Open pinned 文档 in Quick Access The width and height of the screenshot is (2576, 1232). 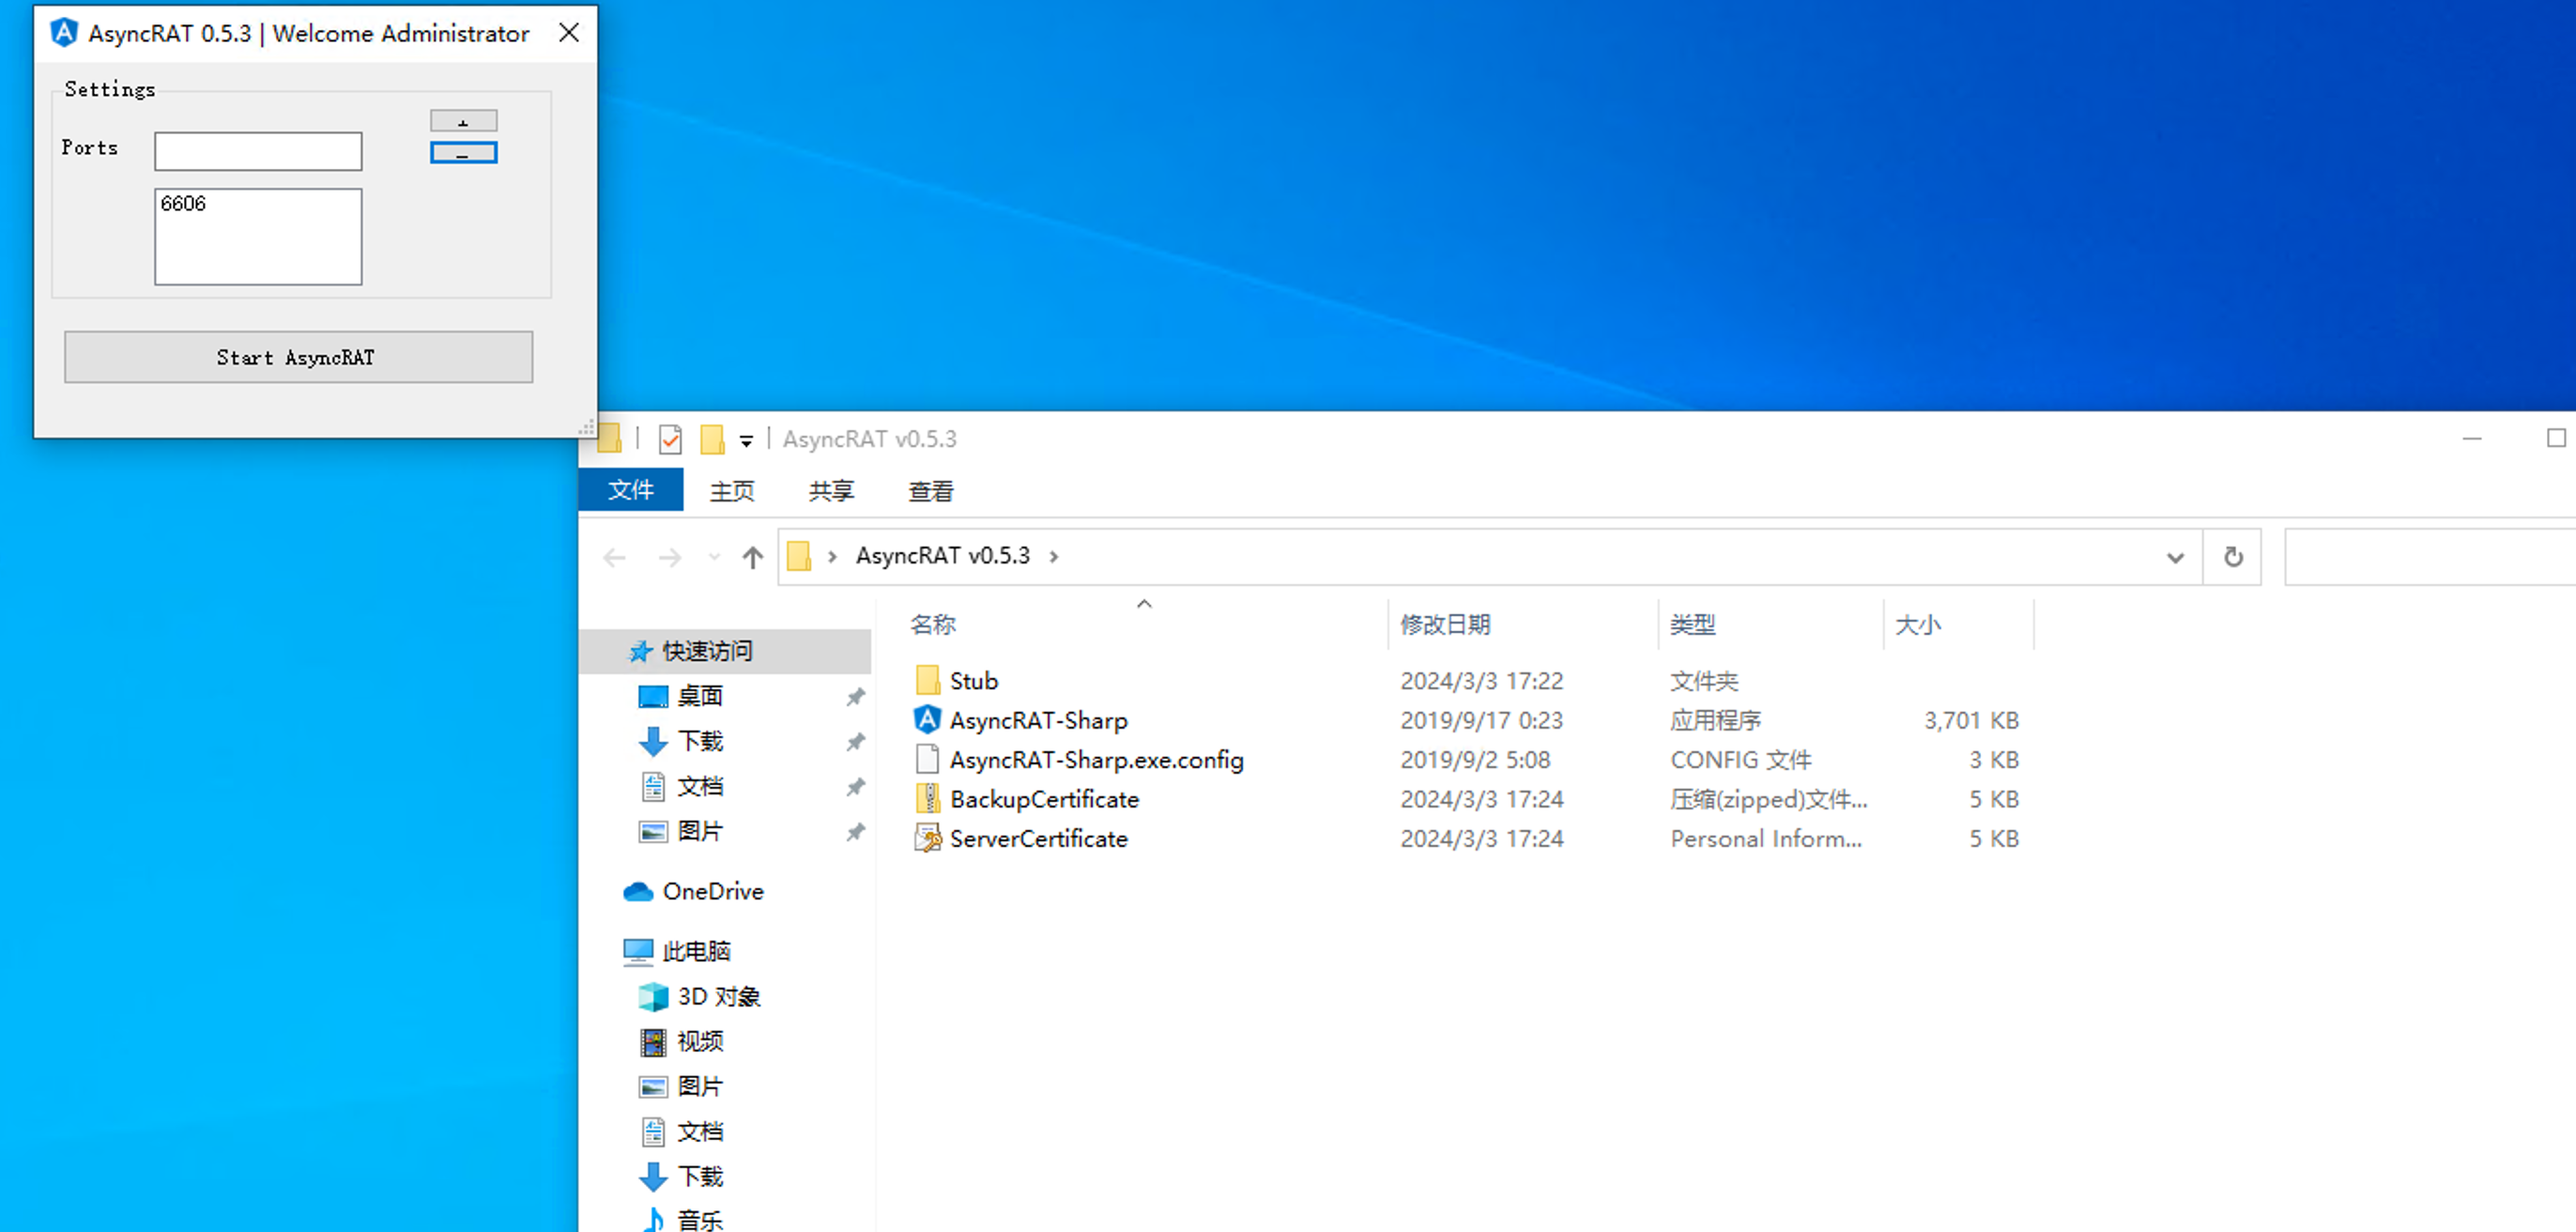coord(700,786)
